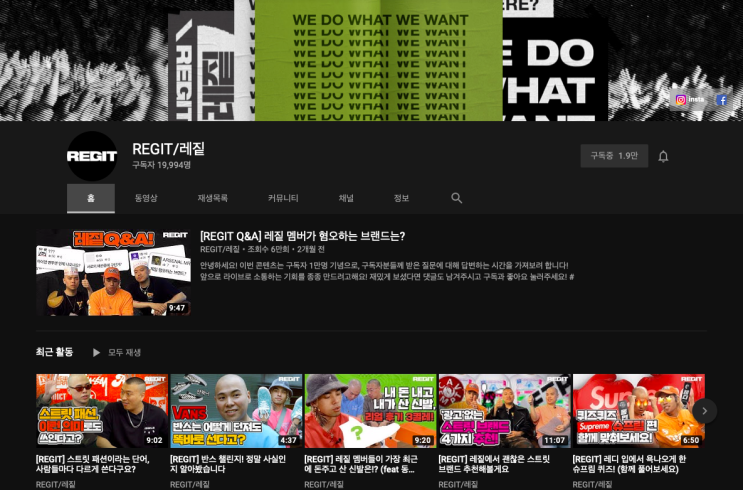Click the 모두 재생 link
This screenshot has height=490, width=743.
pos(124,353)
